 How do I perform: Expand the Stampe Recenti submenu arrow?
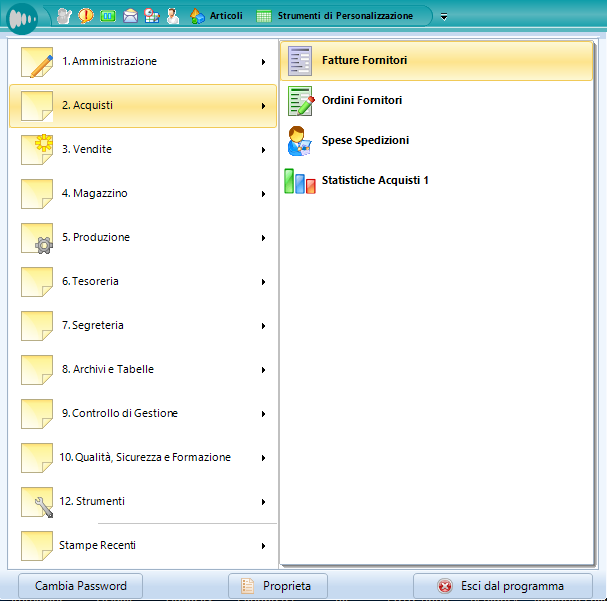point(263,546)
